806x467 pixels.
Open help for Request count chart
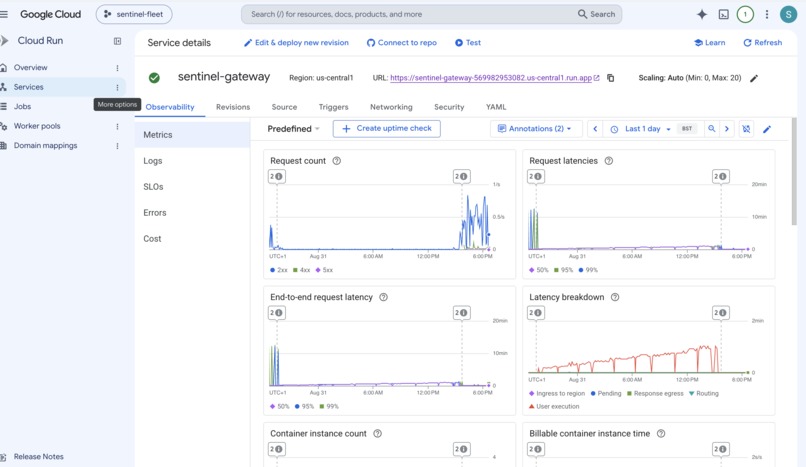(x=337, y=161)
